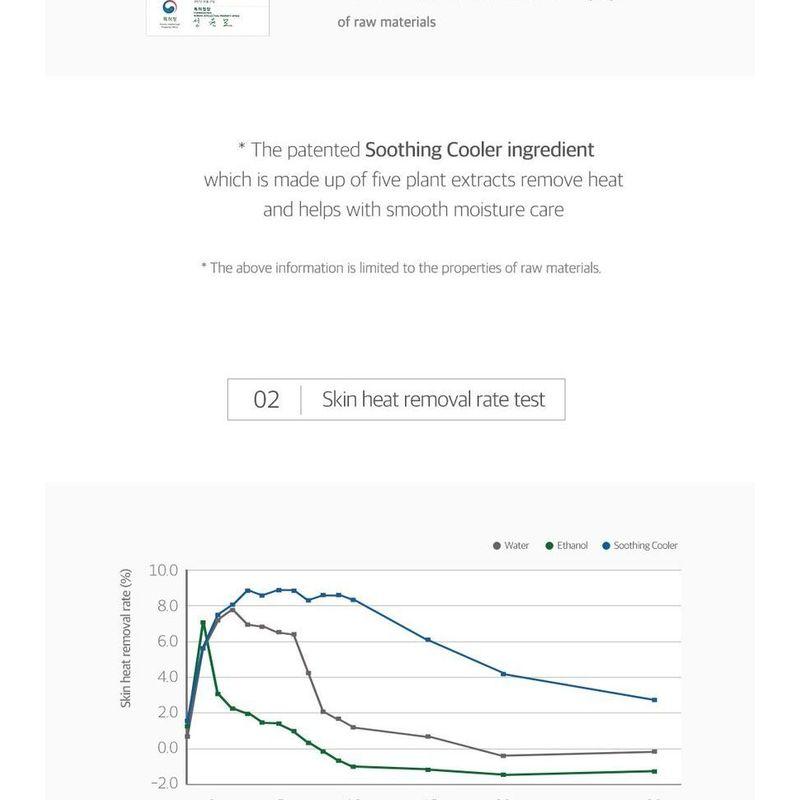Click the 6.0 y-axis tick label
The height and width of the screenshot is (800, 800).
[167, 641]
